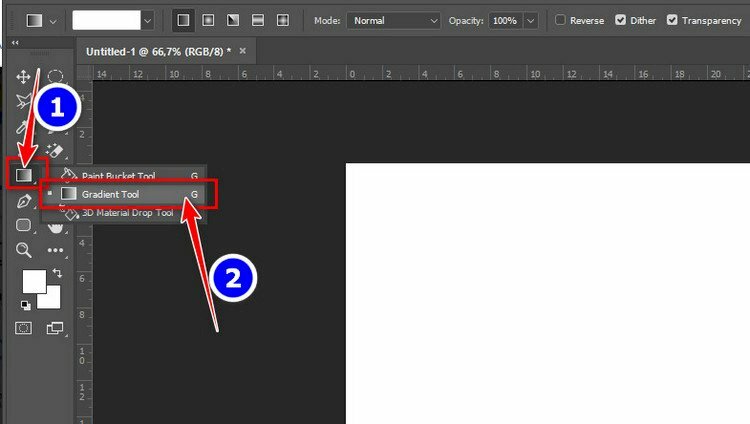Choose the Diamond Gradient style icon
The image size is (750, 424).
[283, 20]
